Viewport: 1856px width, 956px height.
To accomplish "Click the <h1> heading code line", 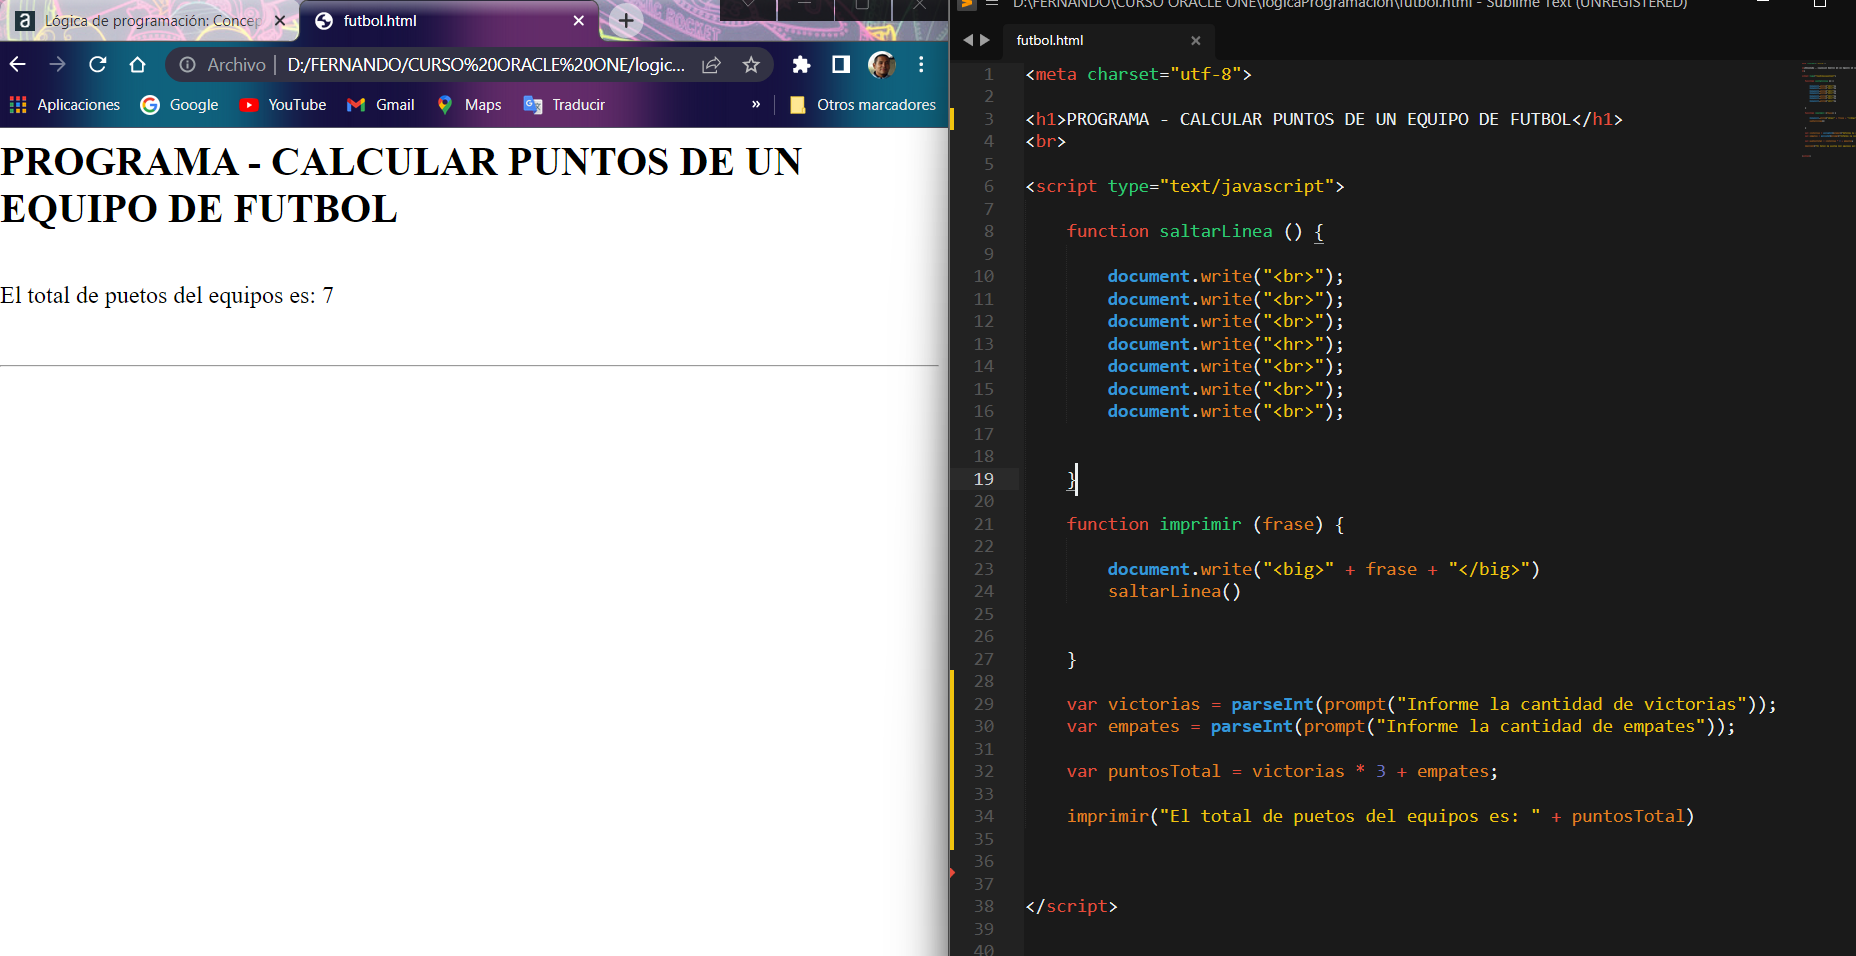I will tap(1324, 119).
